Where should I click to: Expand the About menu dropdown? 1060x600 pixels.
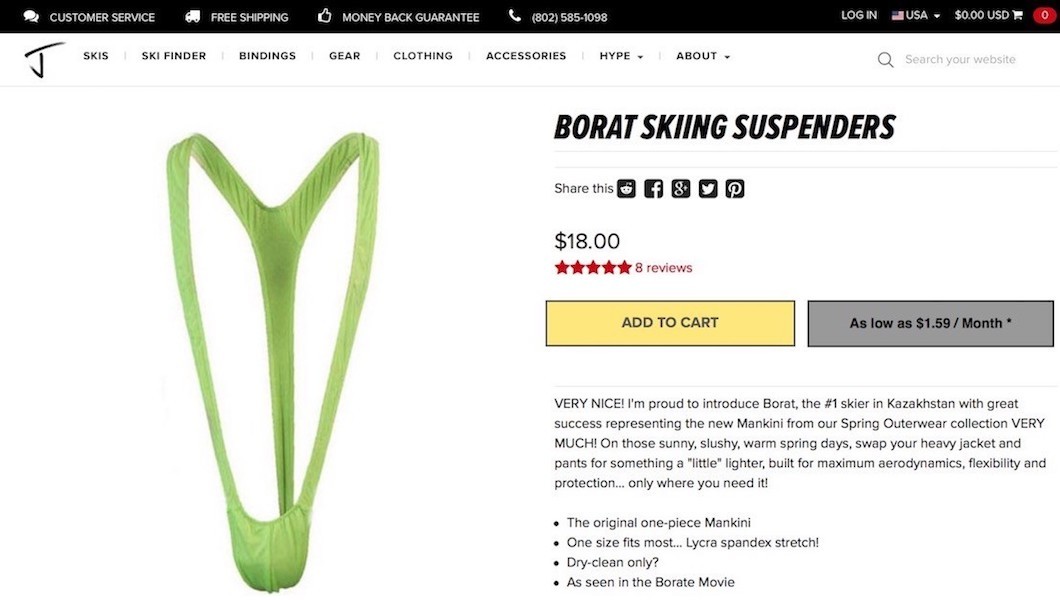703,56
